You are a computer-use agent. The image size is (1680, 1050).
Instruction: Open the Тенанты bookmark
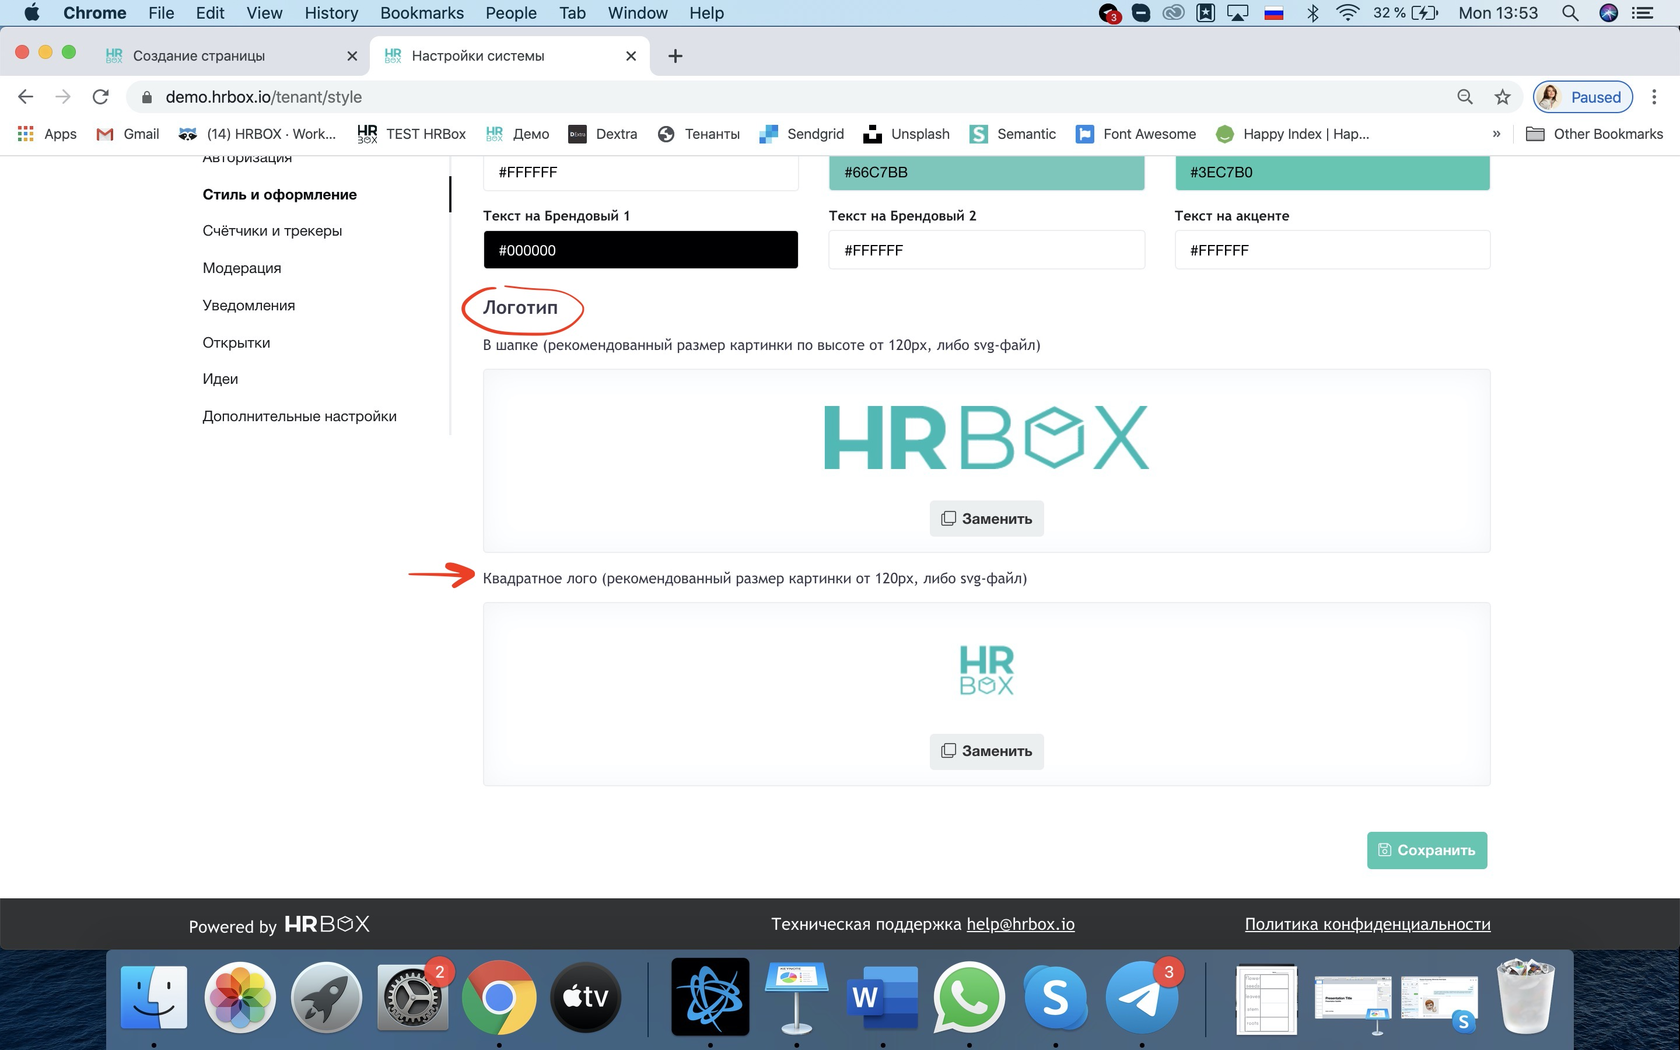pos(698,134)
